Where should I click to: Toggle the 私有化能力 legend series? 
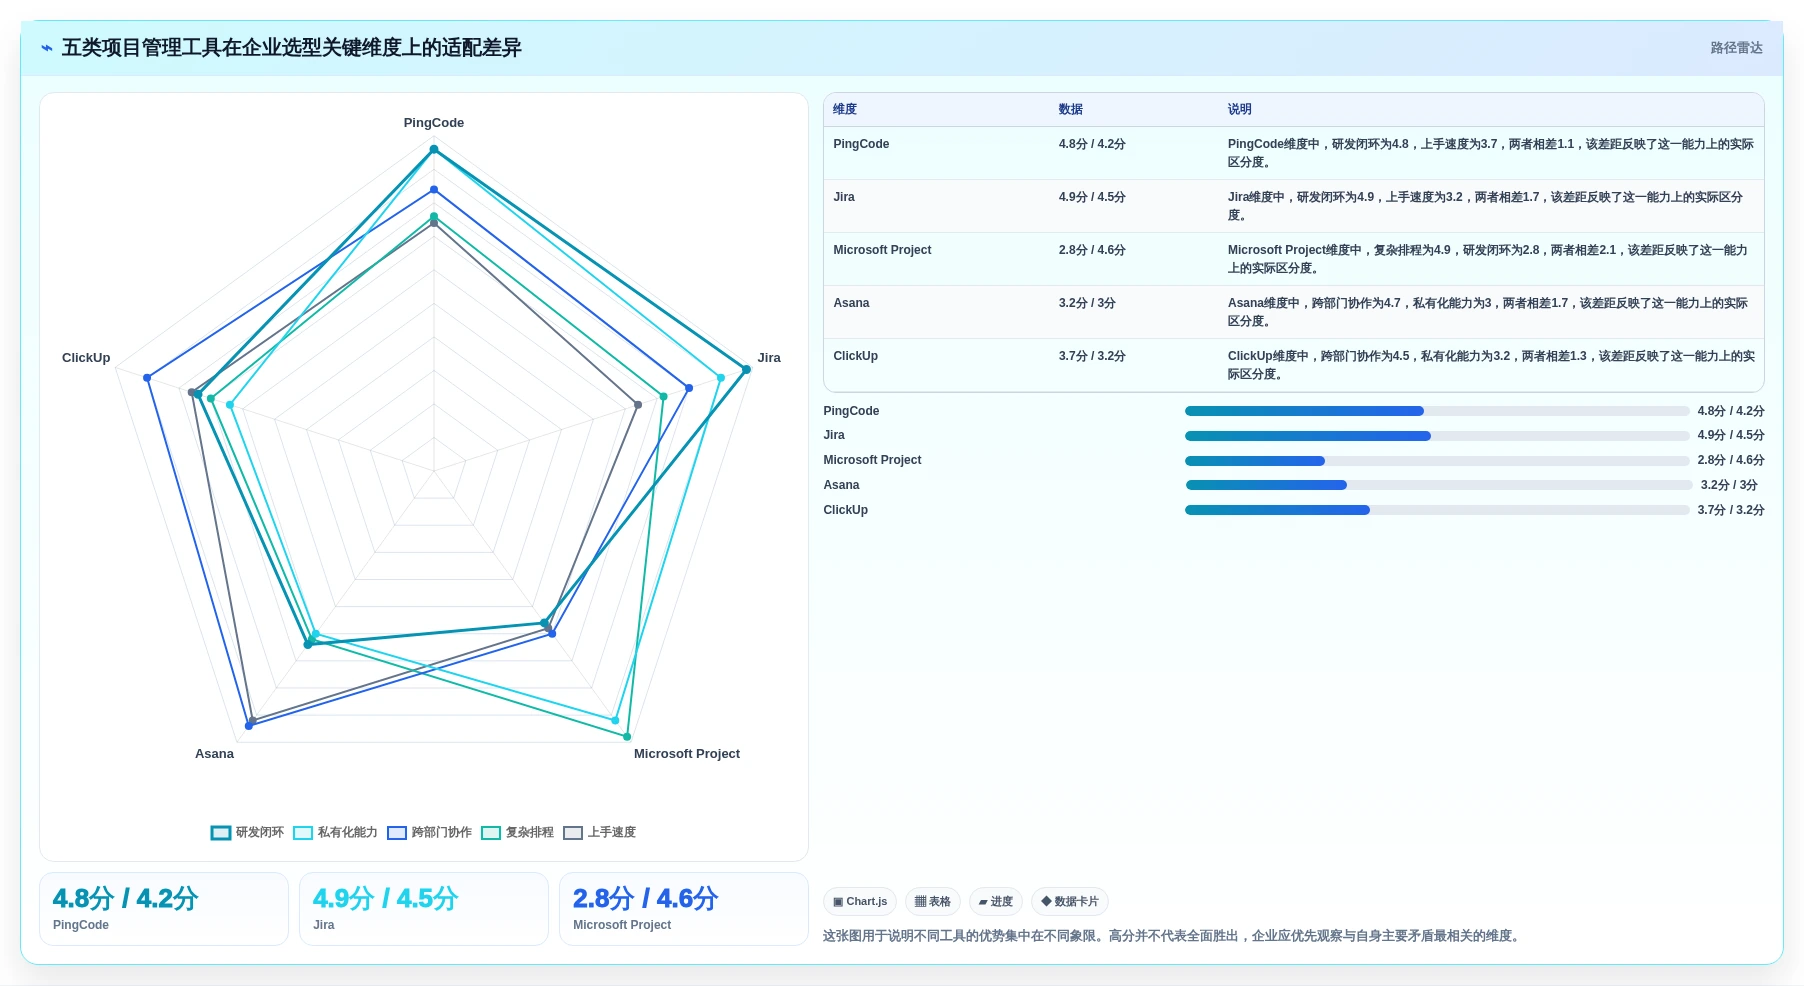(x=335, y=832)
